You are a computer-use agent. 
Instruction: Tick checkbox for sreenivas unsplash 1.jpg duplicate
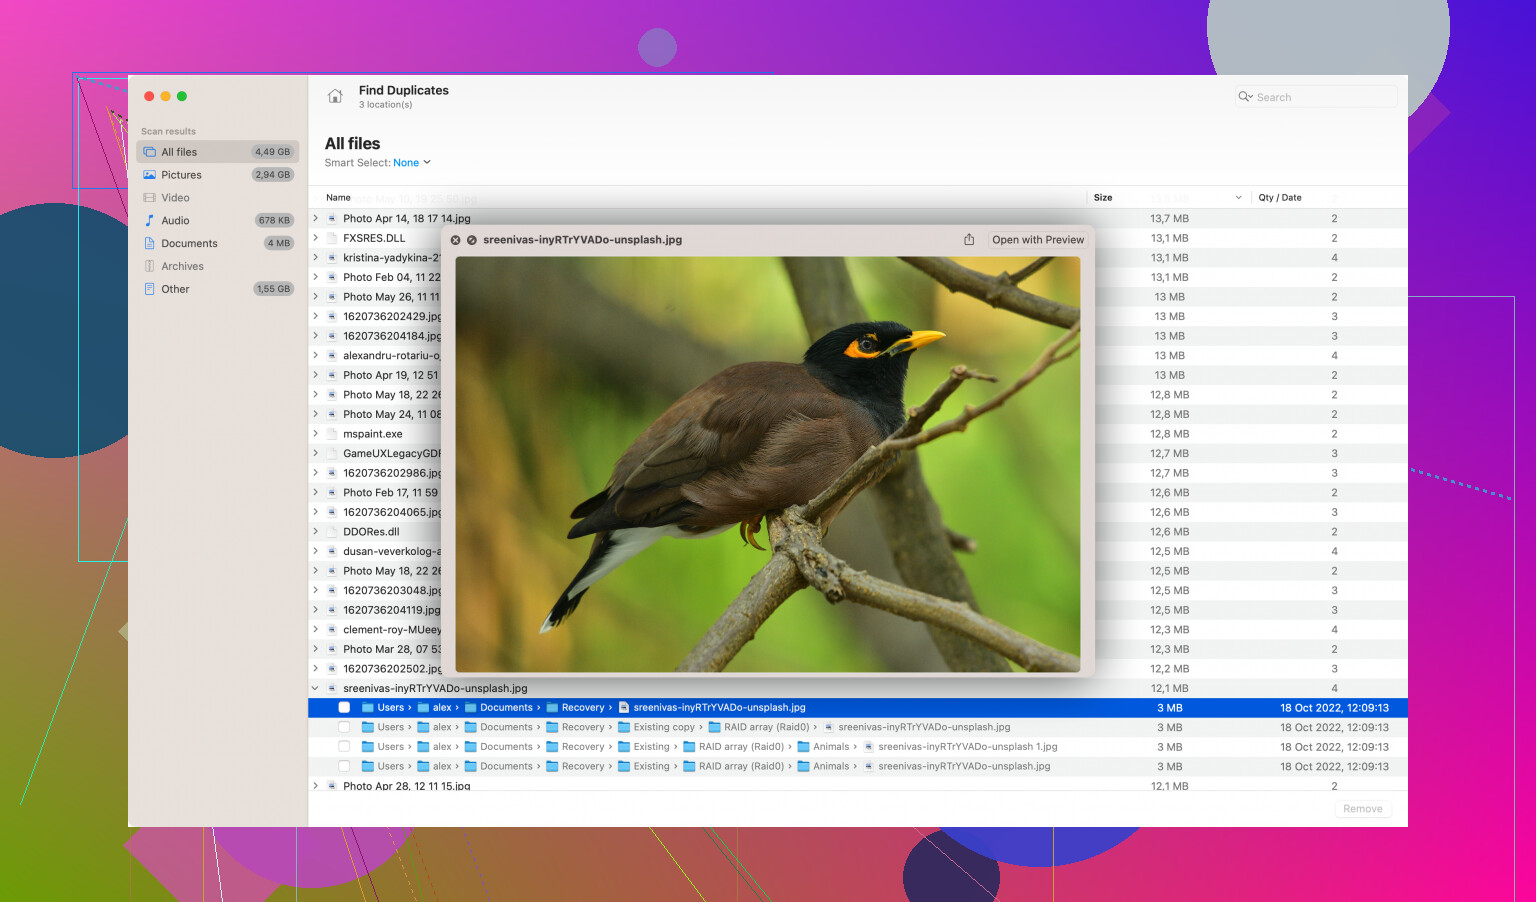tap(344, 747)
